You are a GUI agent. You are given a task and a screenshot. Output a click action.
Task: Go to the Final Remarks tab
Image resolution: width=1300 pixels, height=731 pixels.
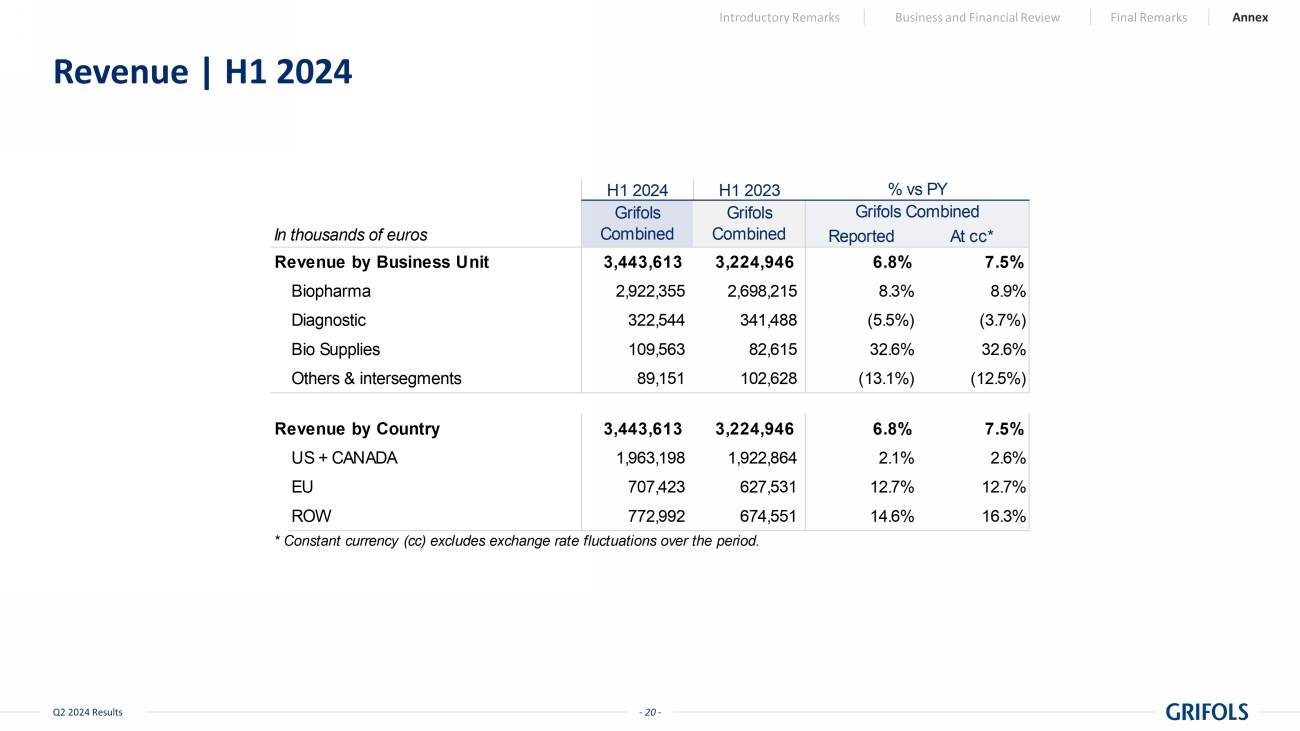click(x=1148, y=17)
